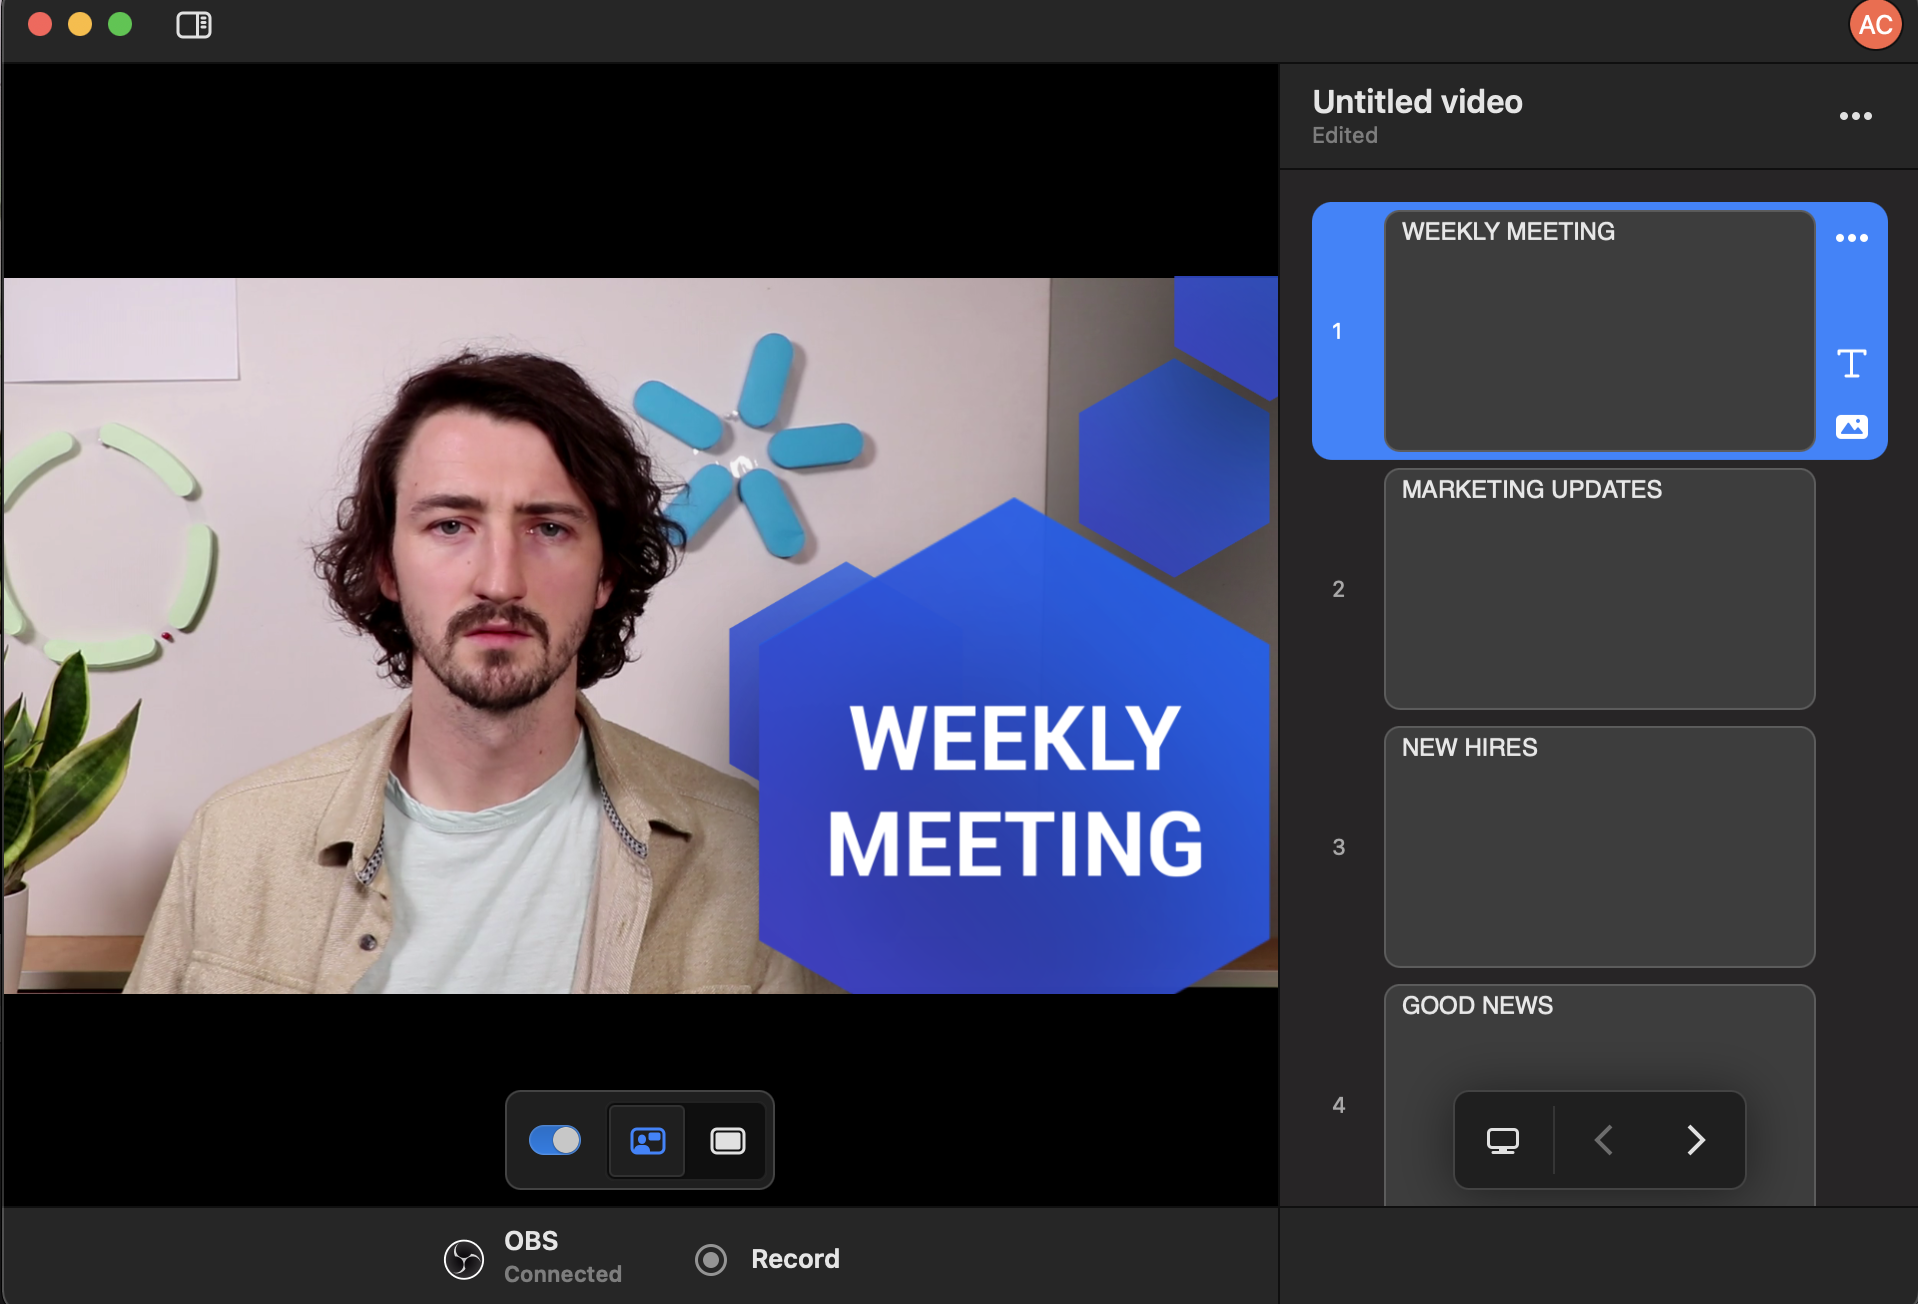Select the presenter-with-slide layout
This screenshot has height=1304, width=1918.
click(x=647, y=1141)
